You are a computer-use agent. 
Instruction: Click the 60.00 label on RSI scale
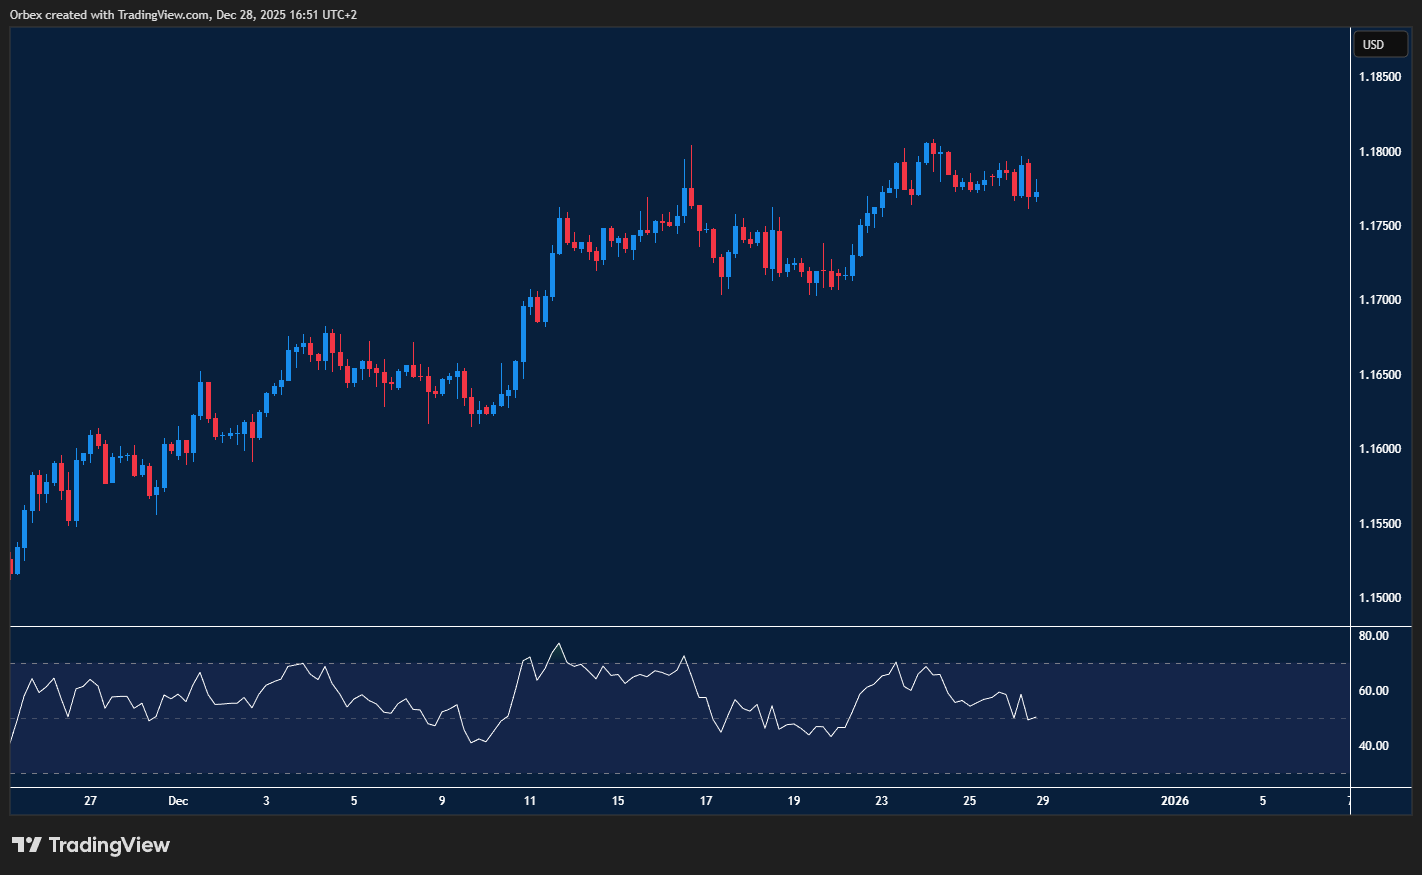[1372, 691]
